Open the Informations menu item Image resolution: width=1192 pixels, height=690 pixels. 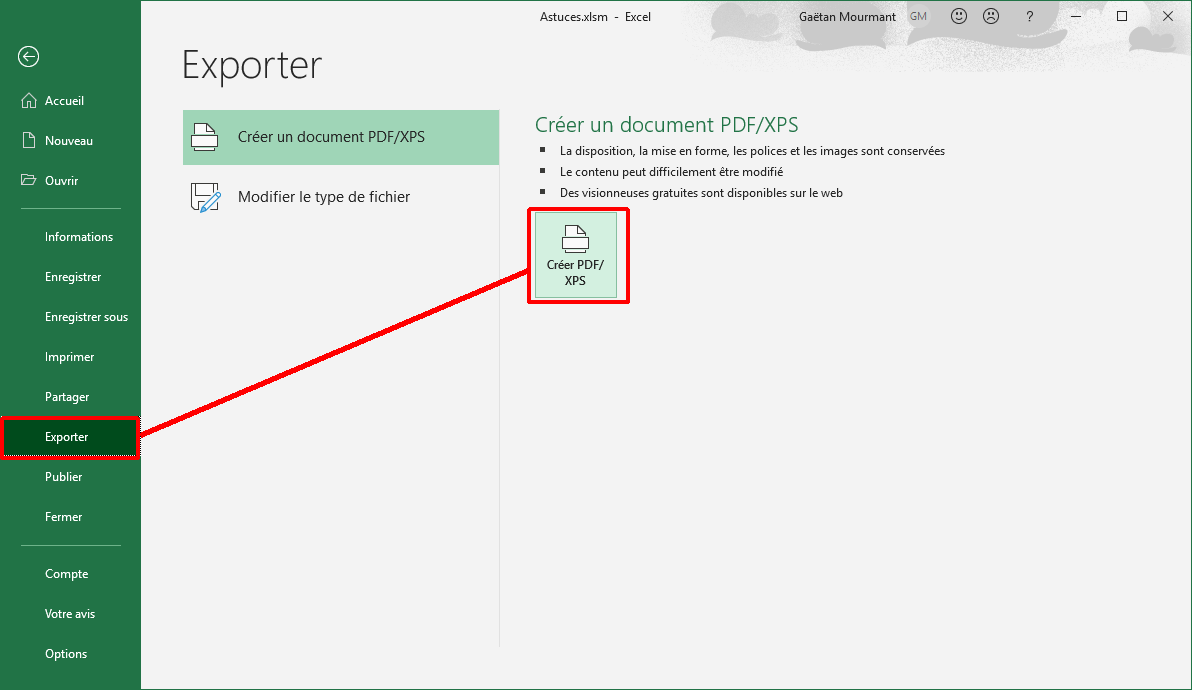pos(79,237)
